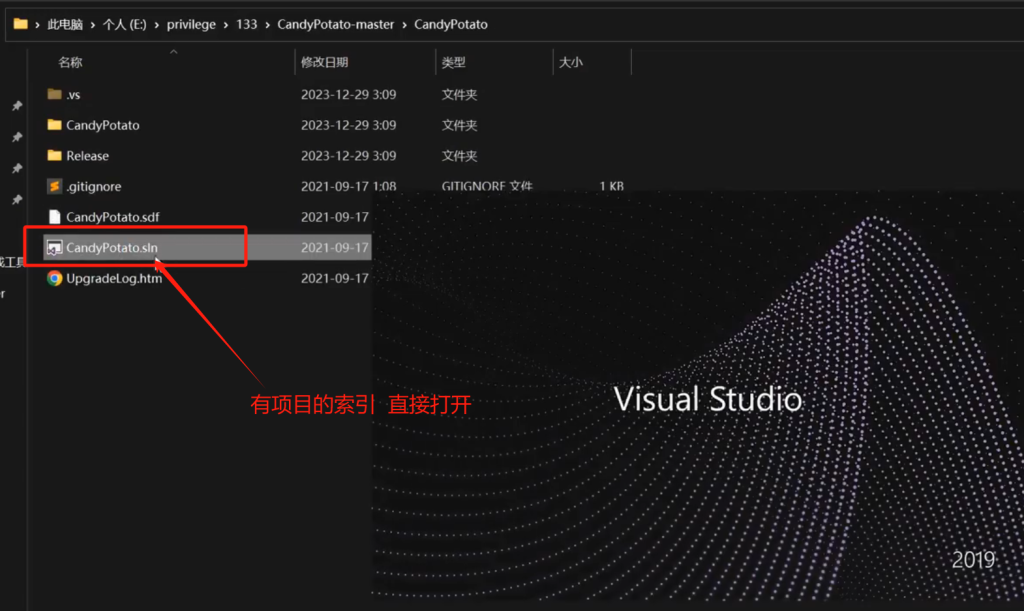
Task: Go to privilege folder breadcrumb
Action: click(191, 25)
